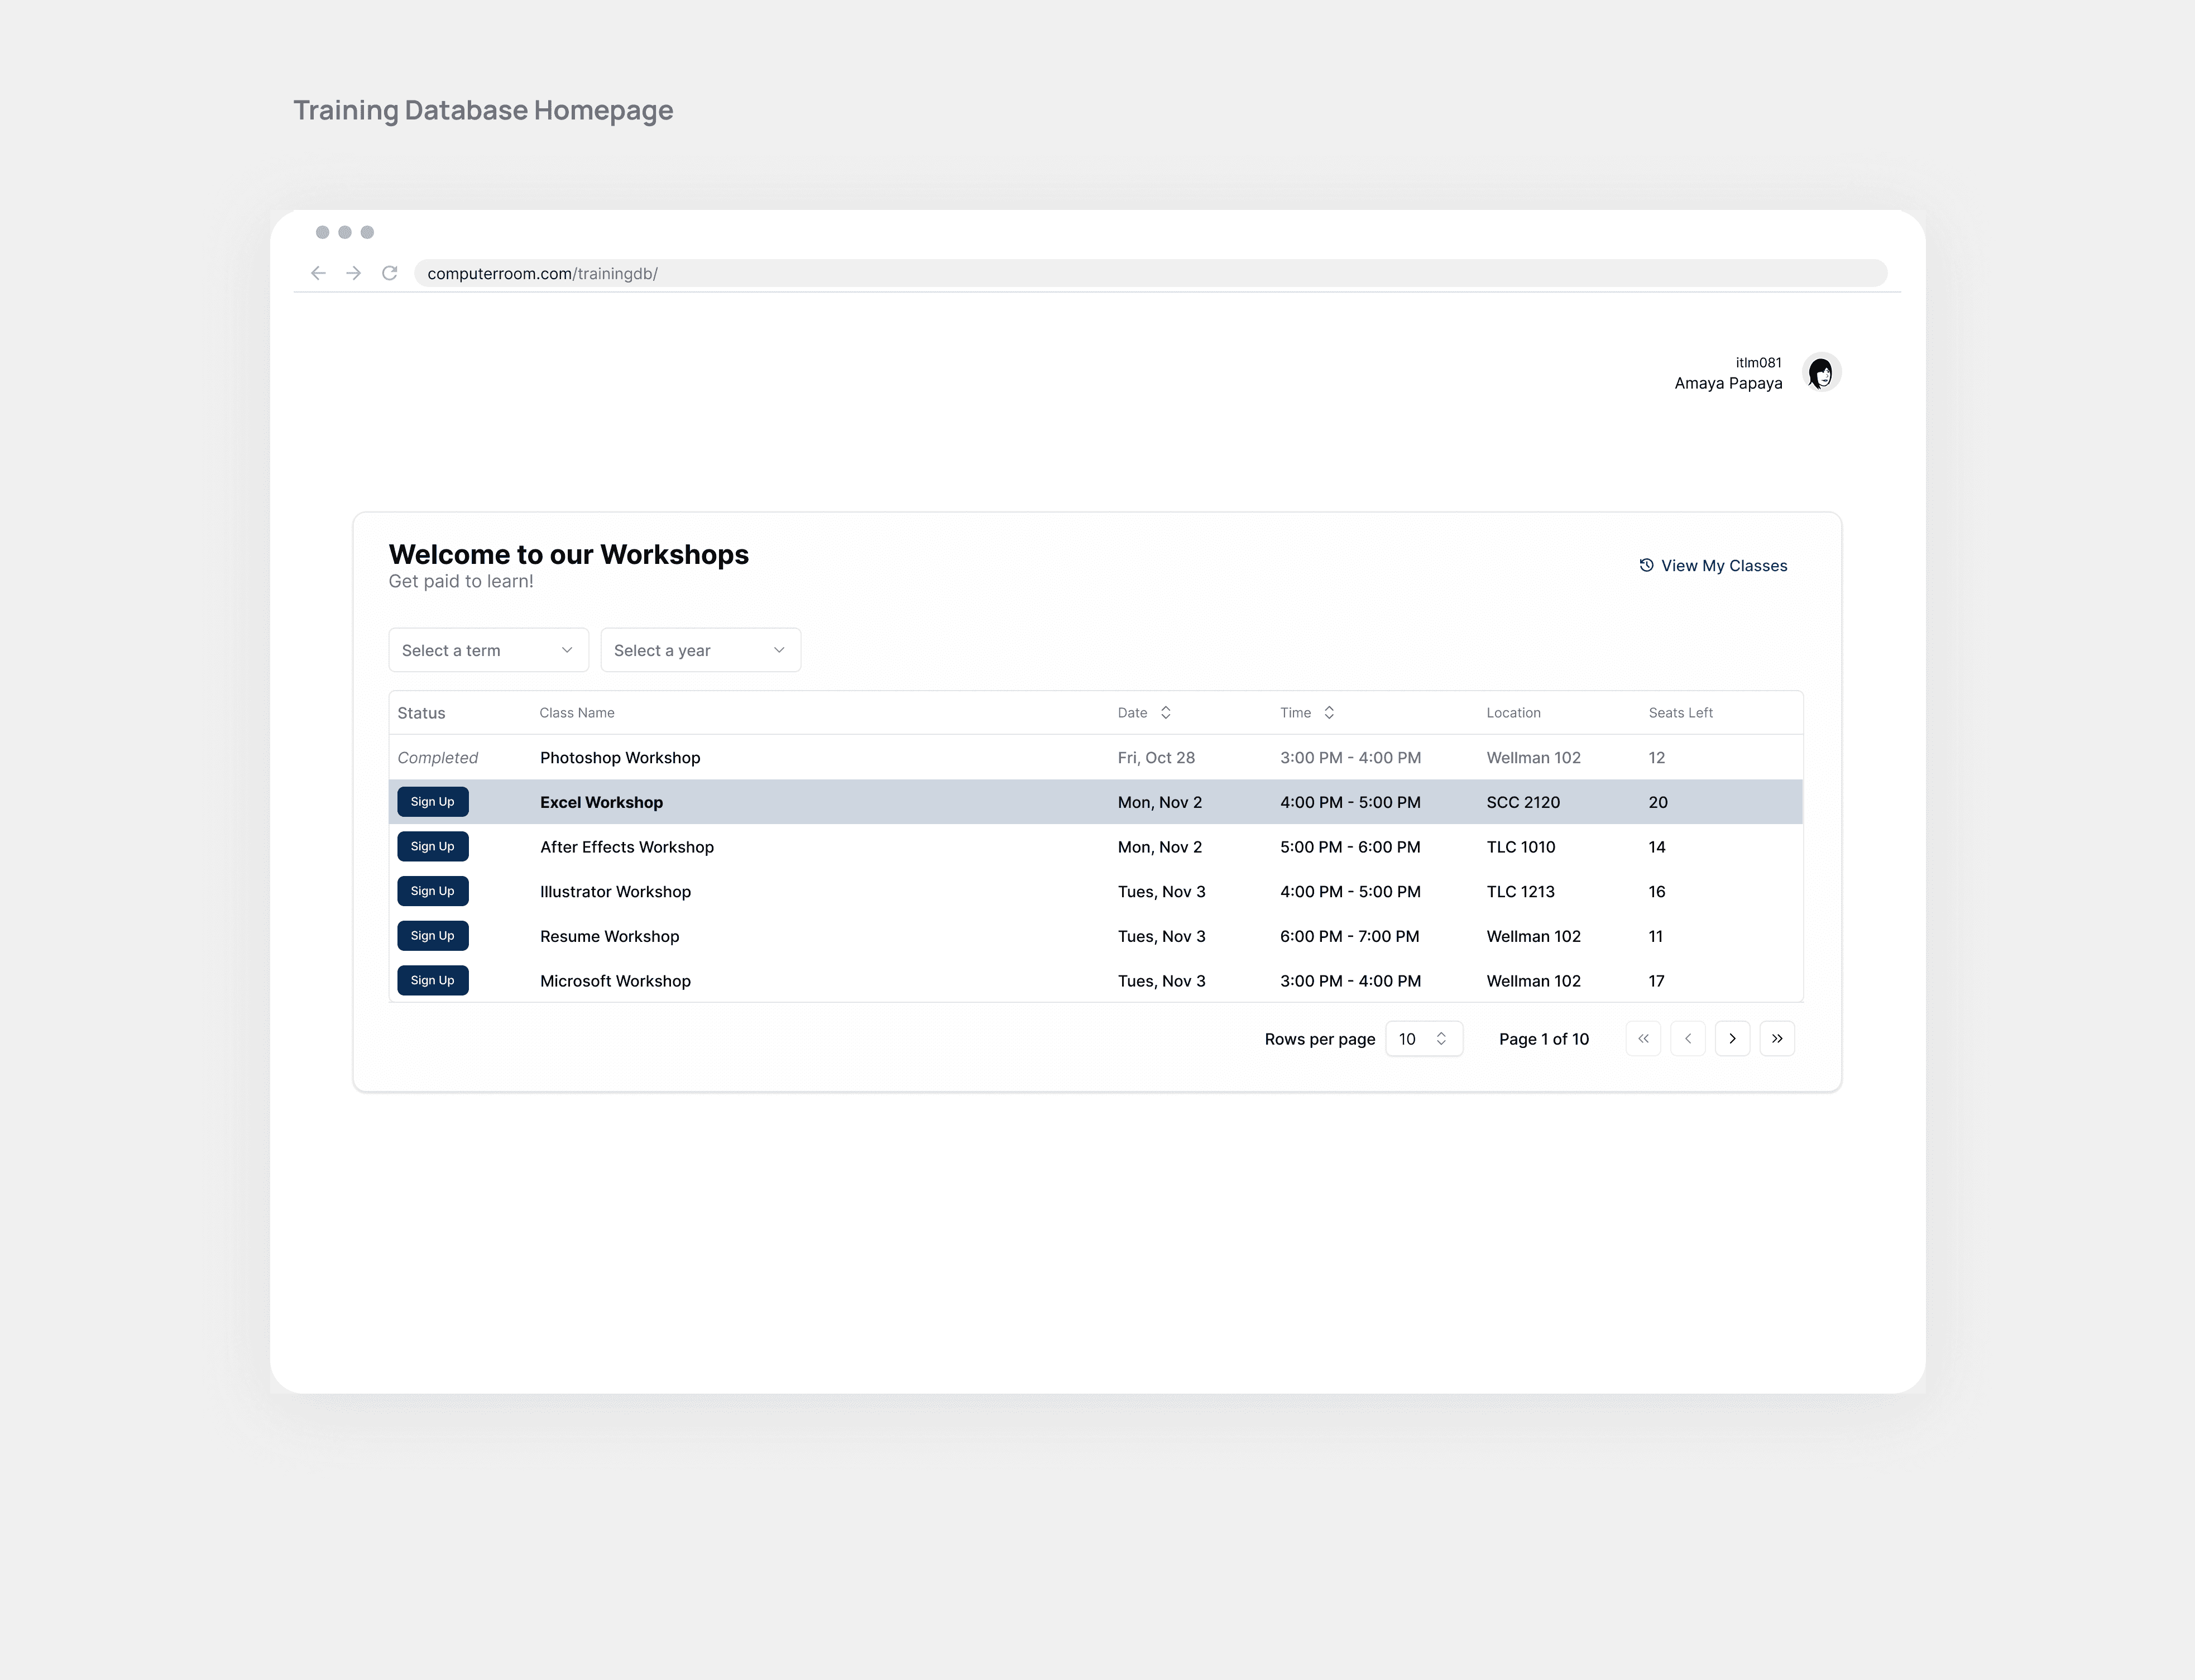Jump to last page of workshops

1777,1039
